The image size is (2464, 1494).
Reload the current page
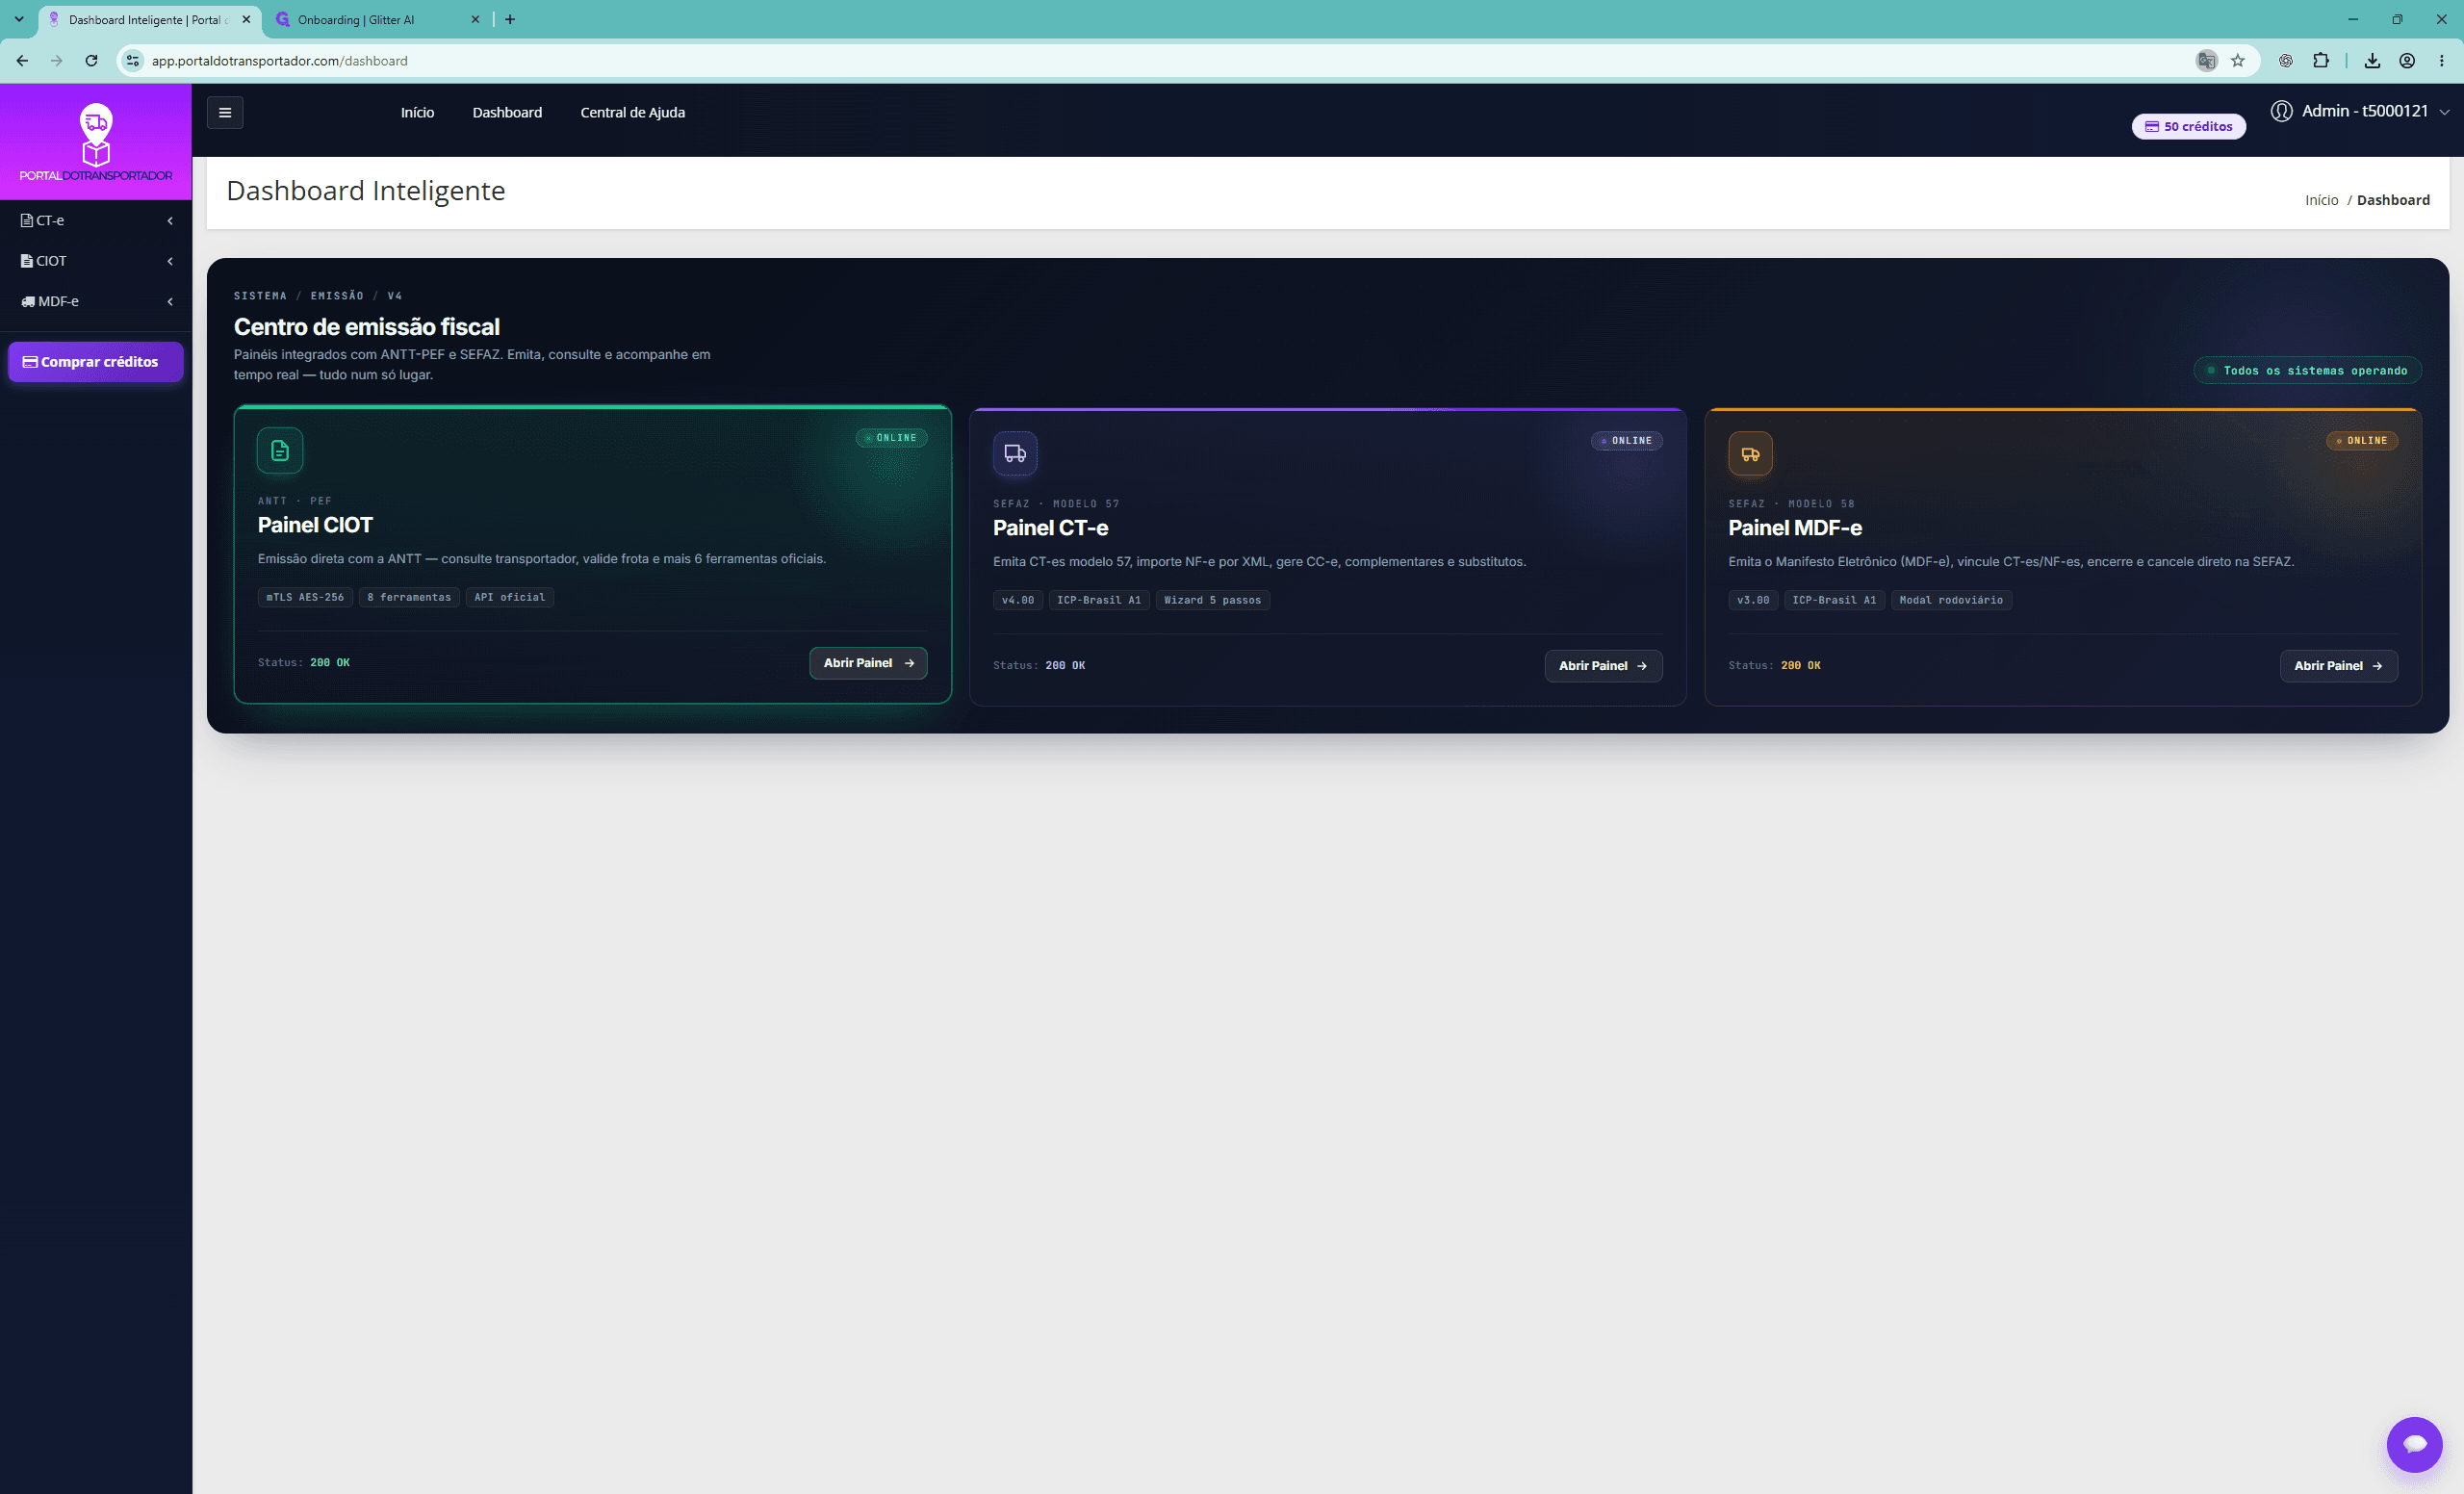(x=91, y=61)
